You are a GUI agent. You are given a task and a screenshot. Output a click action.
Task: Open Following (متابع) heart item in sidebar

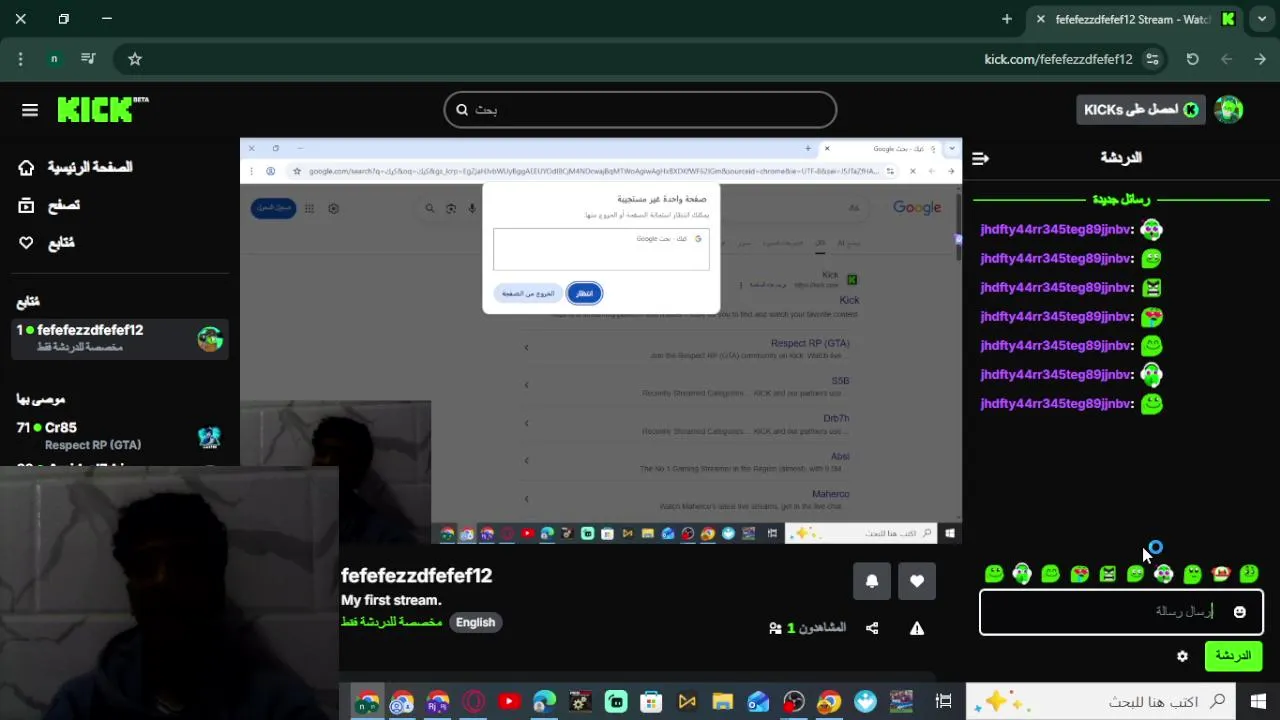[46, 243]
